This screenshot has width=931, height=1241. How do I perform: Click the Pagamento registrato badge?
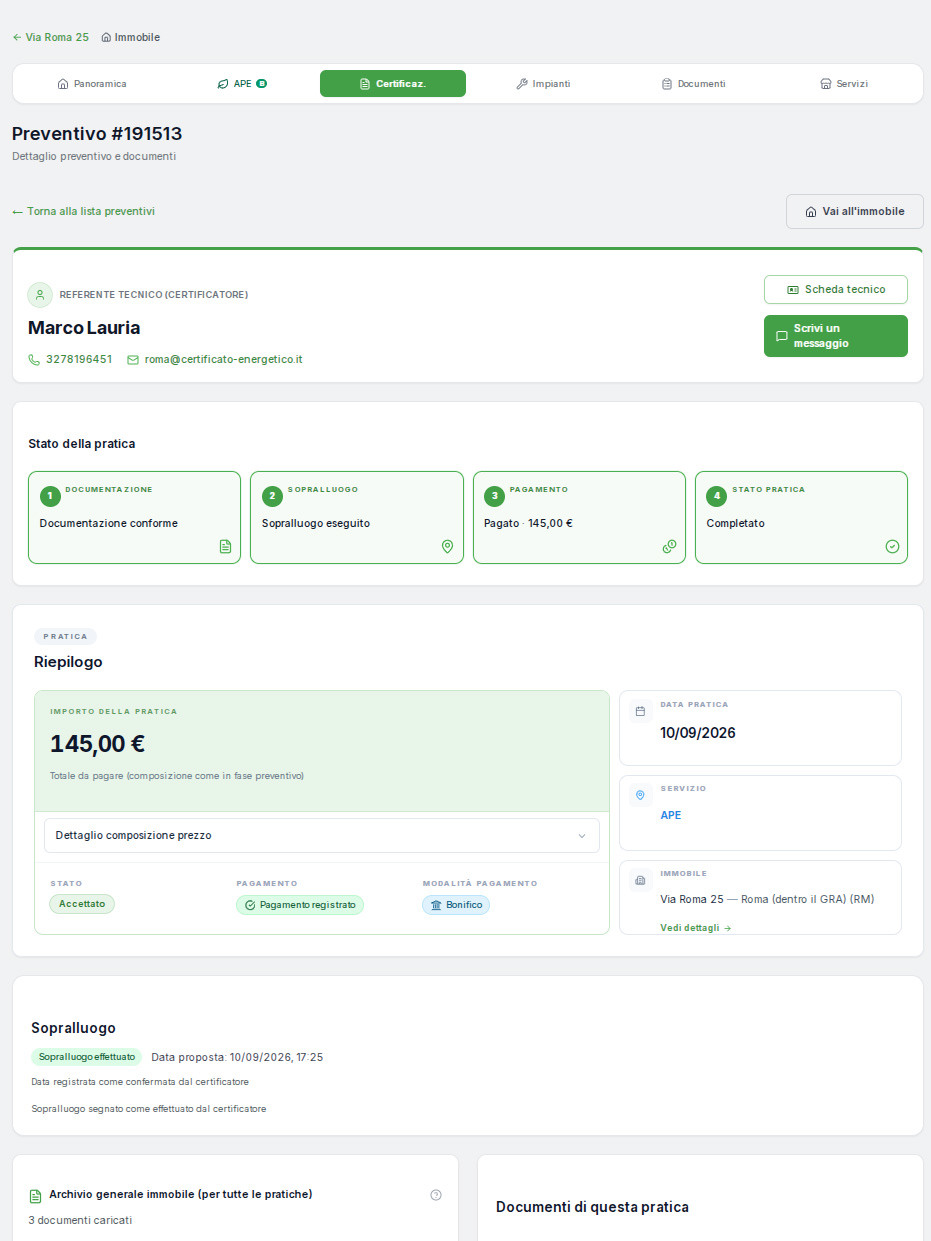(300, 905)
